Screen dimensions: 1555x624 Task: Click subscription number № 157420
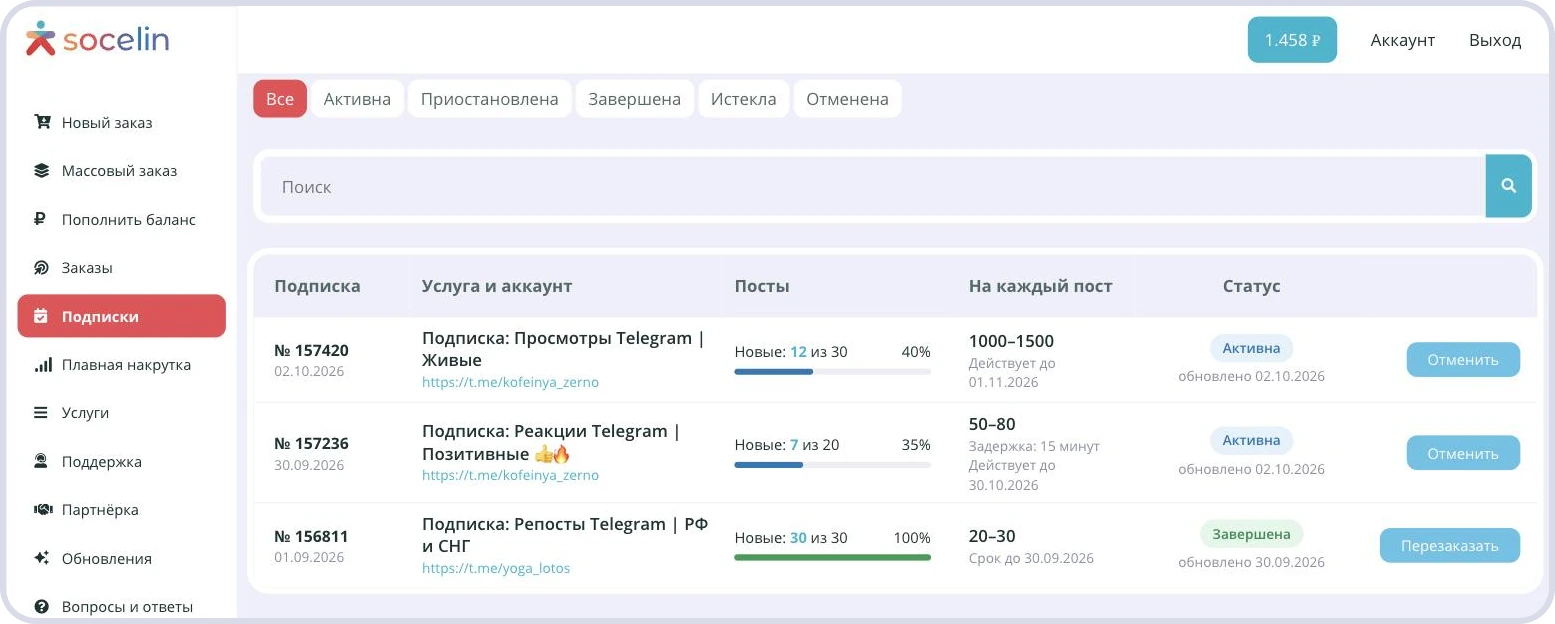311,351
